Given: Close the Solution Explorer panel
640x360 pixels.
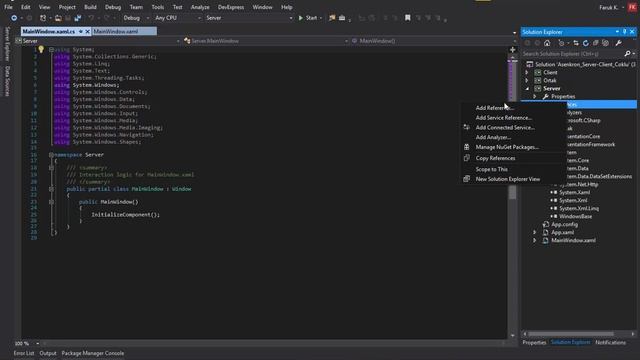Looking at the screenshot, I should coord(632,32).
